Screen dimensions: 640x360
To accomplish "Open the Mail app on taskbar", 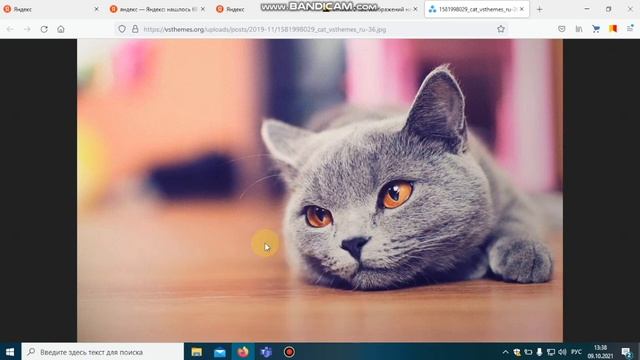I will [x=220, y=352].
